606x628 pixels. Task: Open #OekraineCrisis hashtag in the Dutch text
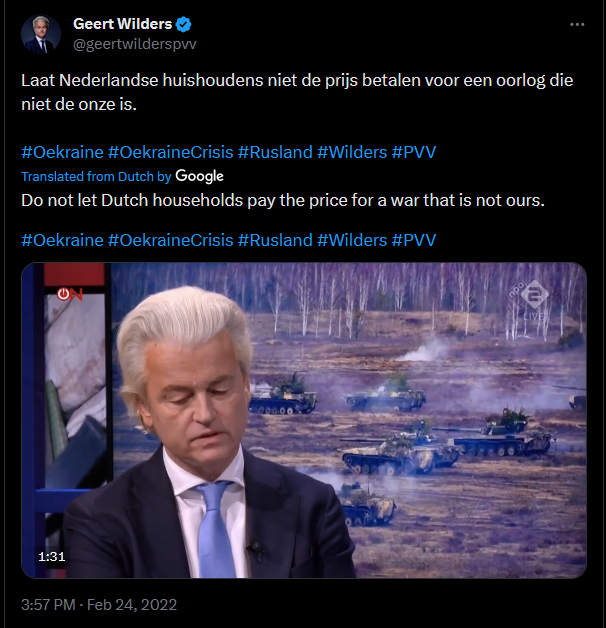(171, 152)
